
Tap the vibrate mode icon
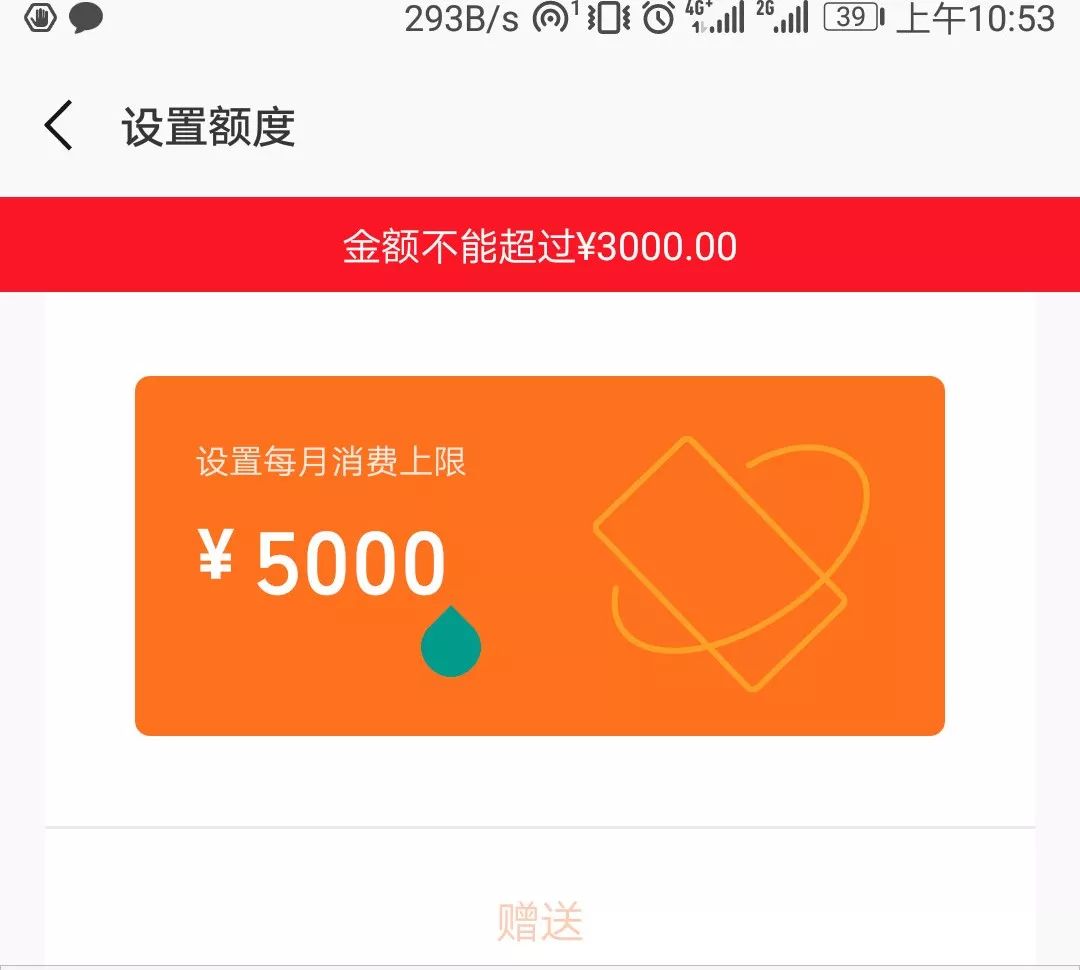pyautogui.click(x=609, y=18)
